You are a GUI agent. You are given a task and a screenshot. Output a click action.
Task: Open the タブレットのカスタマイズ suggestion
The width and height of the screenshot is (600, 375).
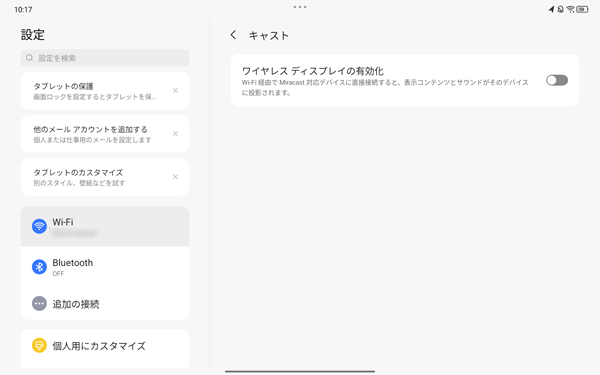tap(105, 177)
